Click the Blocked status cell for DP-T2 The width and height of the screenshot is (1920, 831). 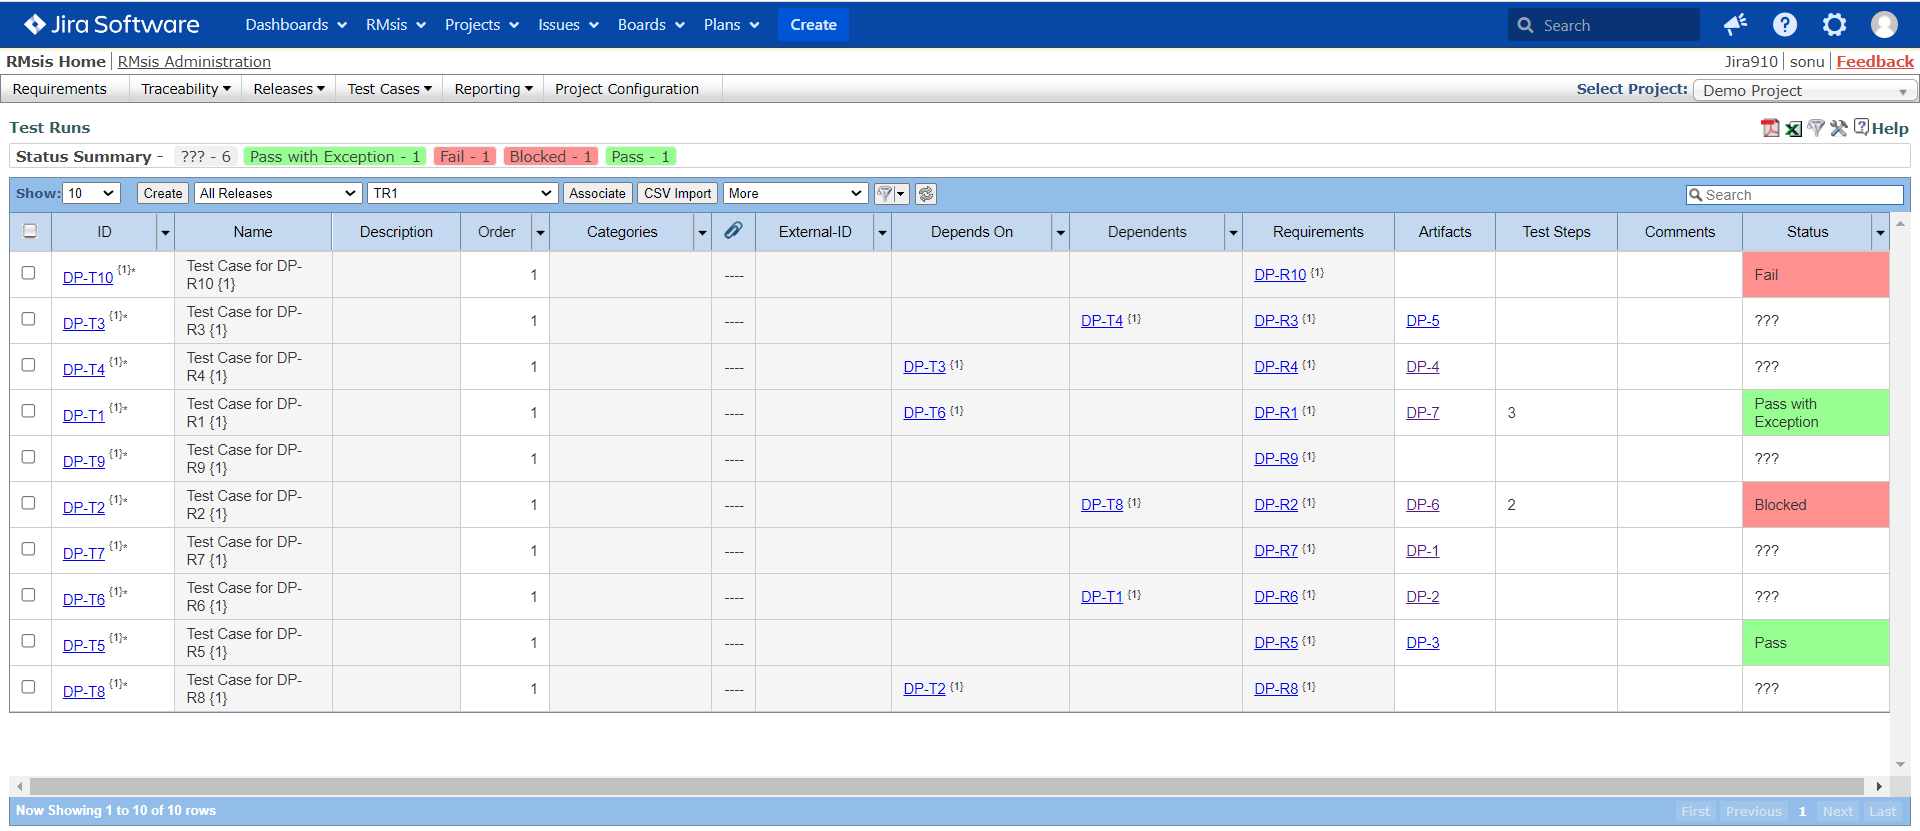[1815, 505]
